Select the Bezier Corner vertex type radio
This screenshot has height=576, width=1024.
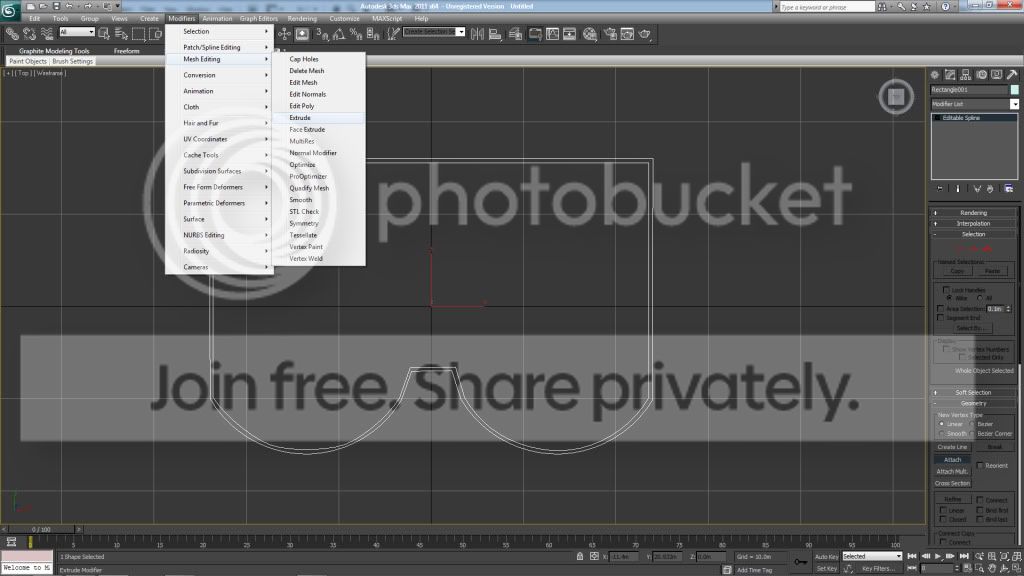(x=972, y=434)
